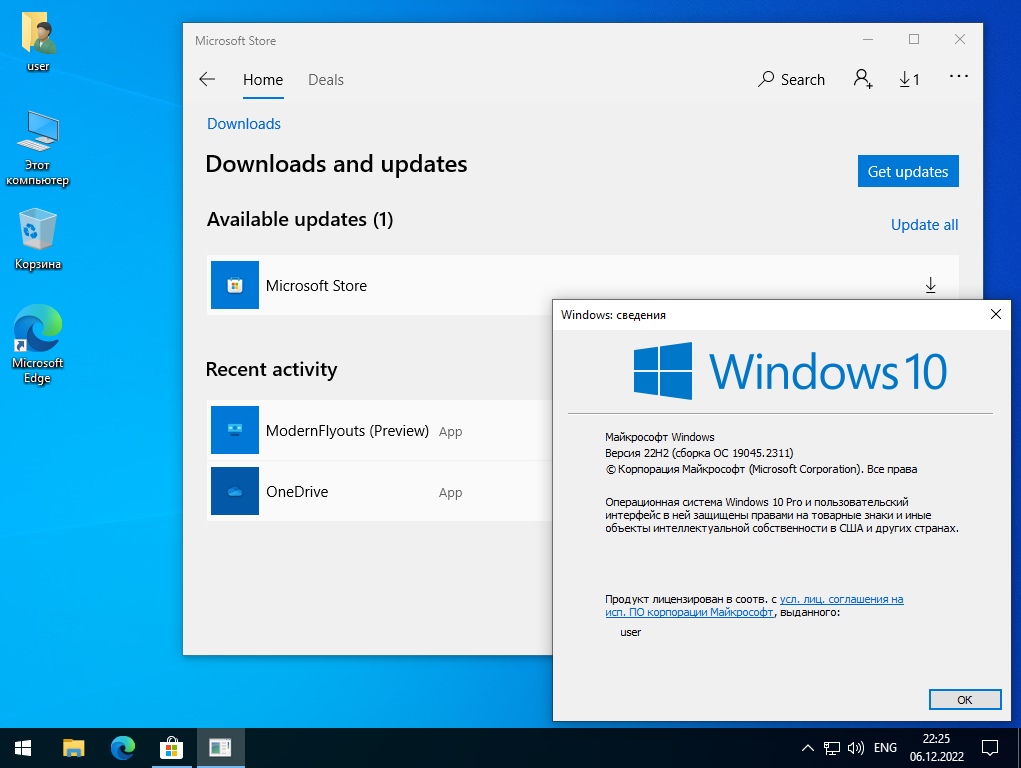Screen dimensions: 1021x768
Task: Open the account sign-in icon
Action: 863,79
